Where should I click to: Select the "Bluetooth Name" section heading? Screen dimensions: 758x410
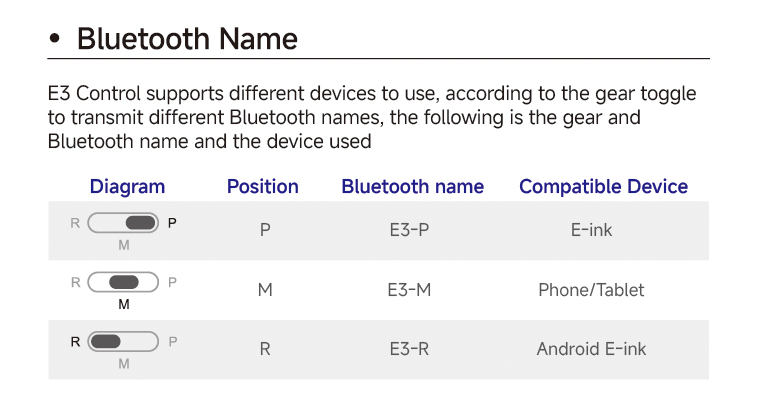coord(187,39)
